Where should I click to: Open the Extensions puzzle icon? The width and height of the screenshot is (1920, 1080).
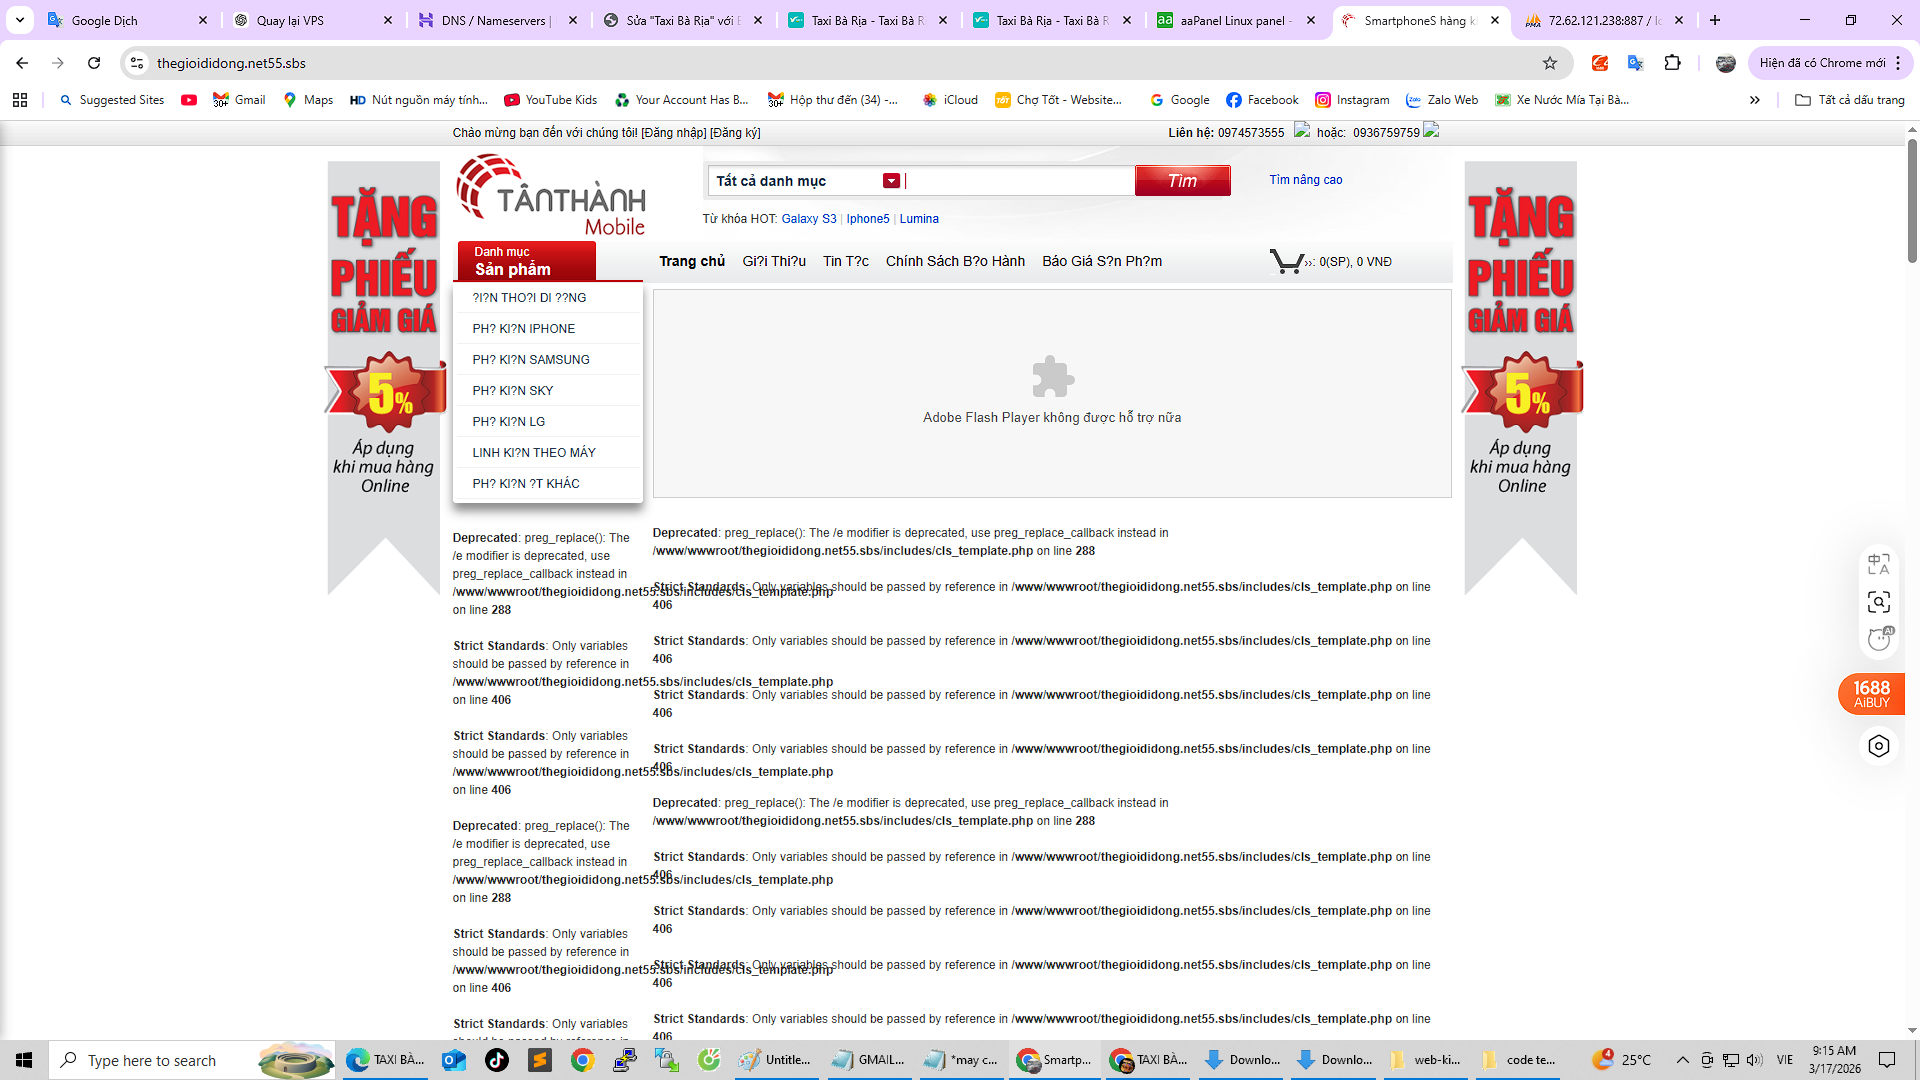tap(1672, 63)
